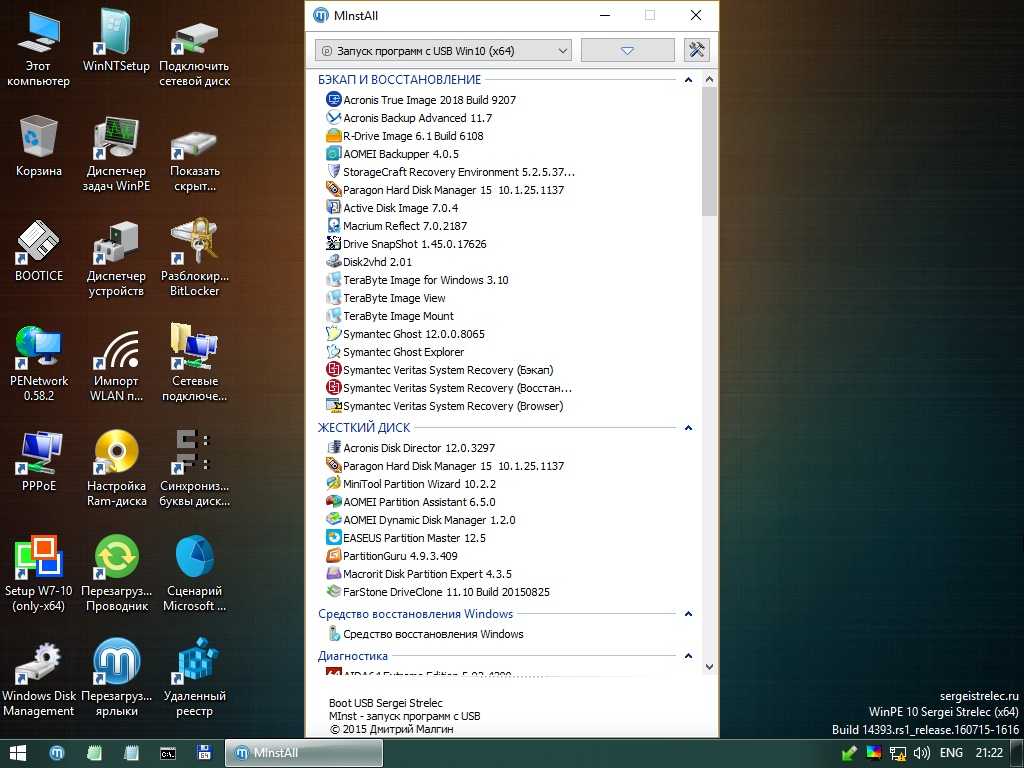Open the program set dropdown Запуск программ
The height and width of the screenshot is (768, 1024).
click(x=442, y=50)
